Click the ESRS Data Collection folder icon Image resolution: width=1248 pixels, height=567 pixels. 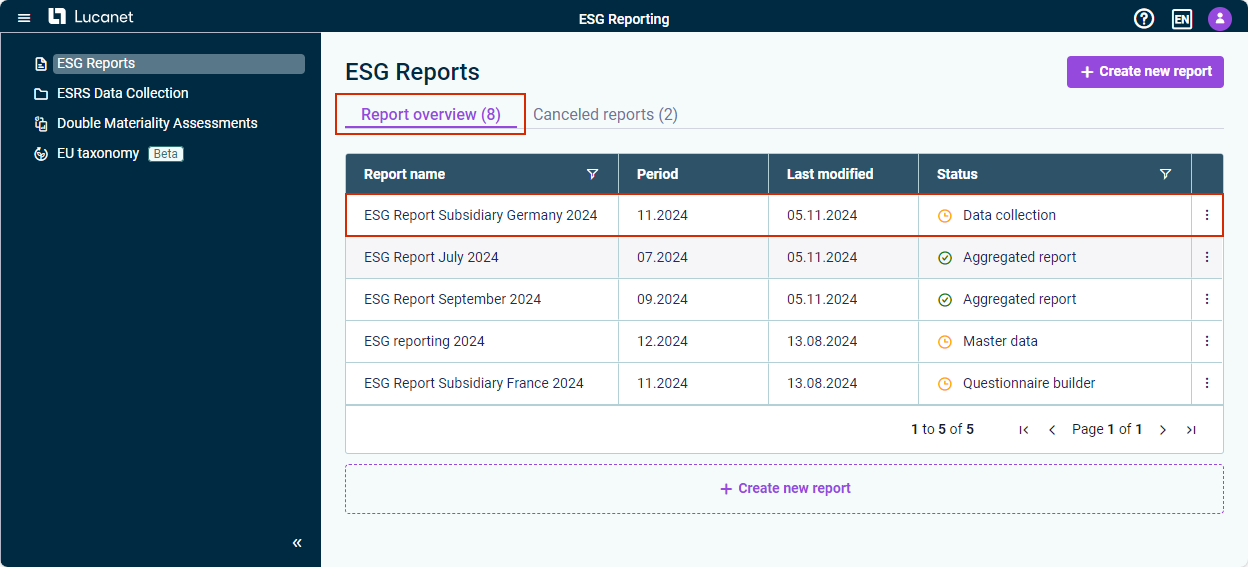[x=41, y=94]
